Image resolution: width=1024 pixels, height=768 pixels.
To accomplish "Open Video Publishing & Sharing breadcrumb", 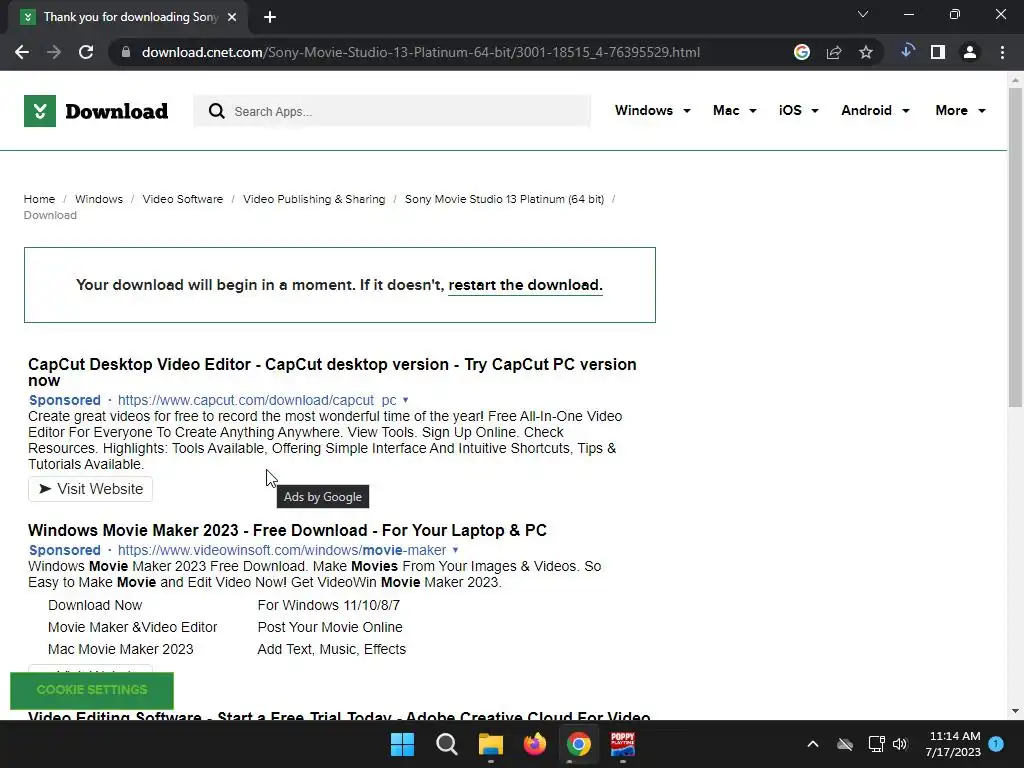I will 314,199.
